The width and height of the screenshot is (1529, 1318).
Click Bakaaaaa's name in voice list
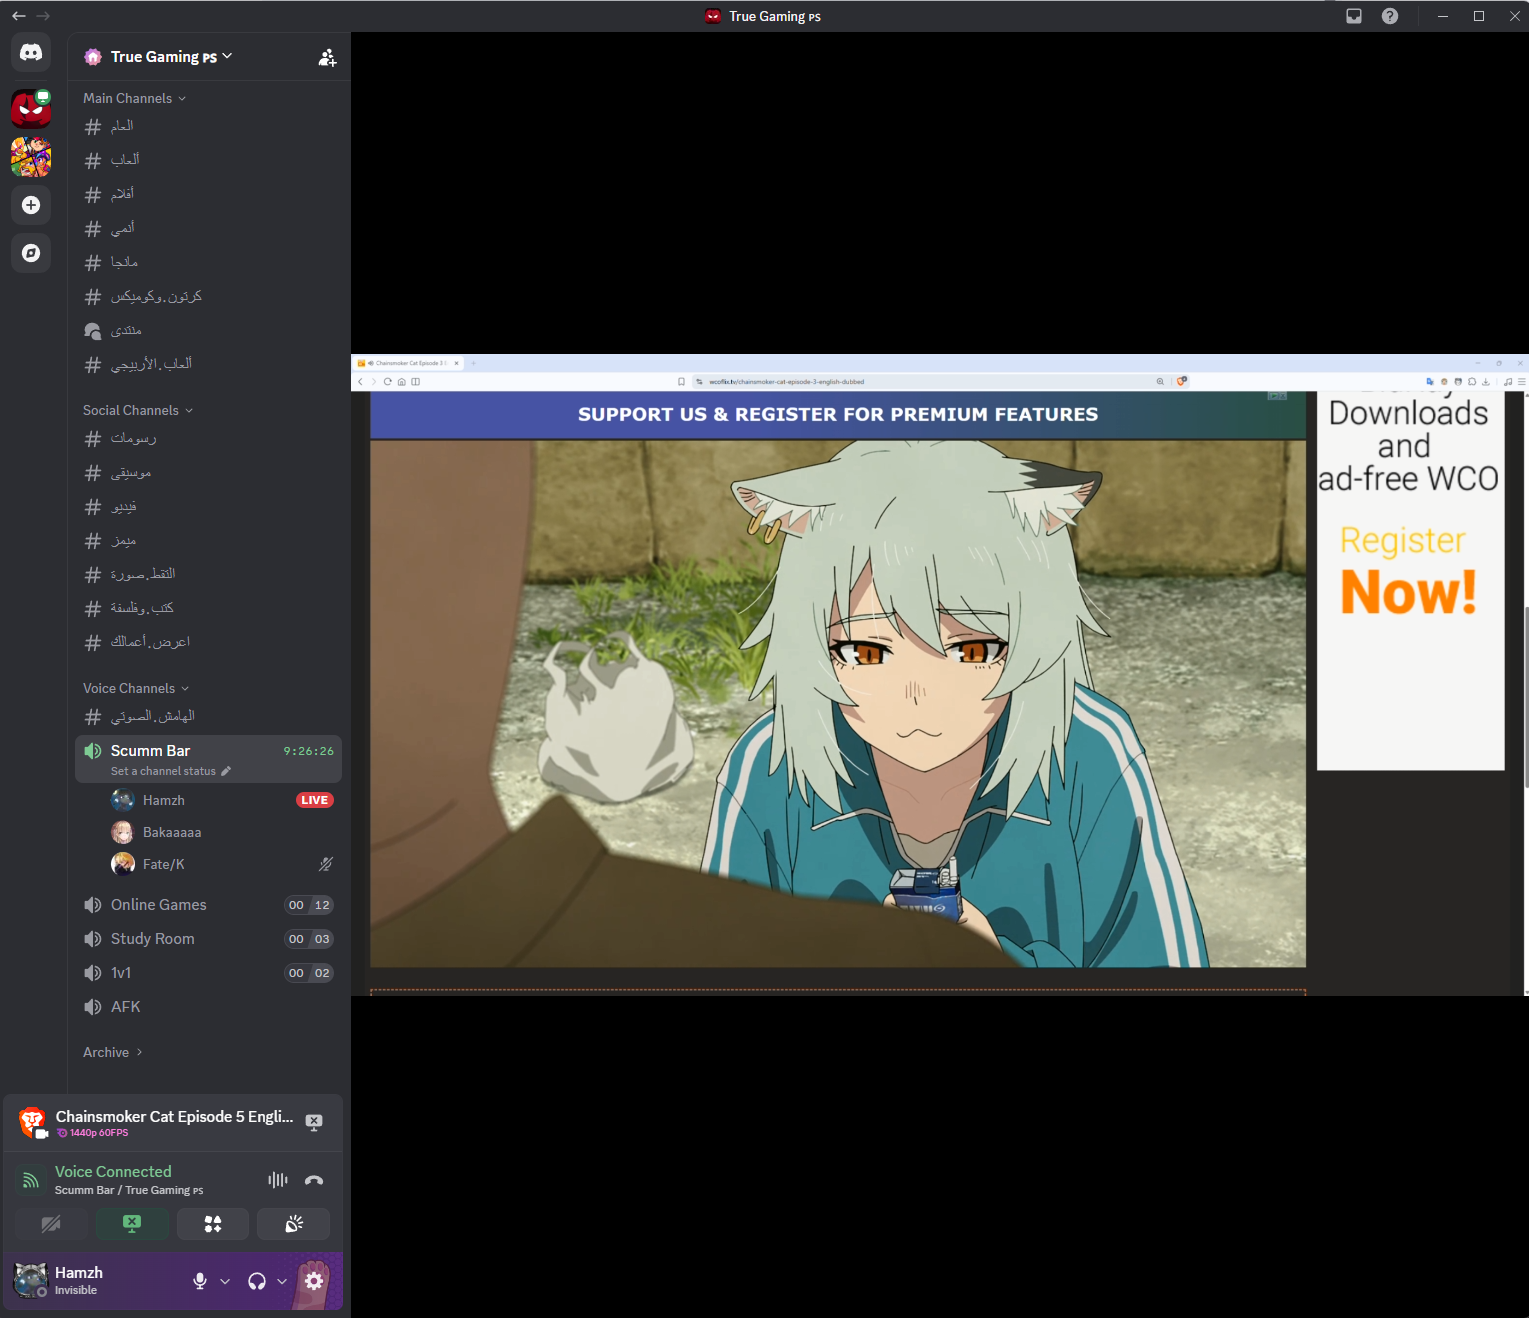(172, 832)
